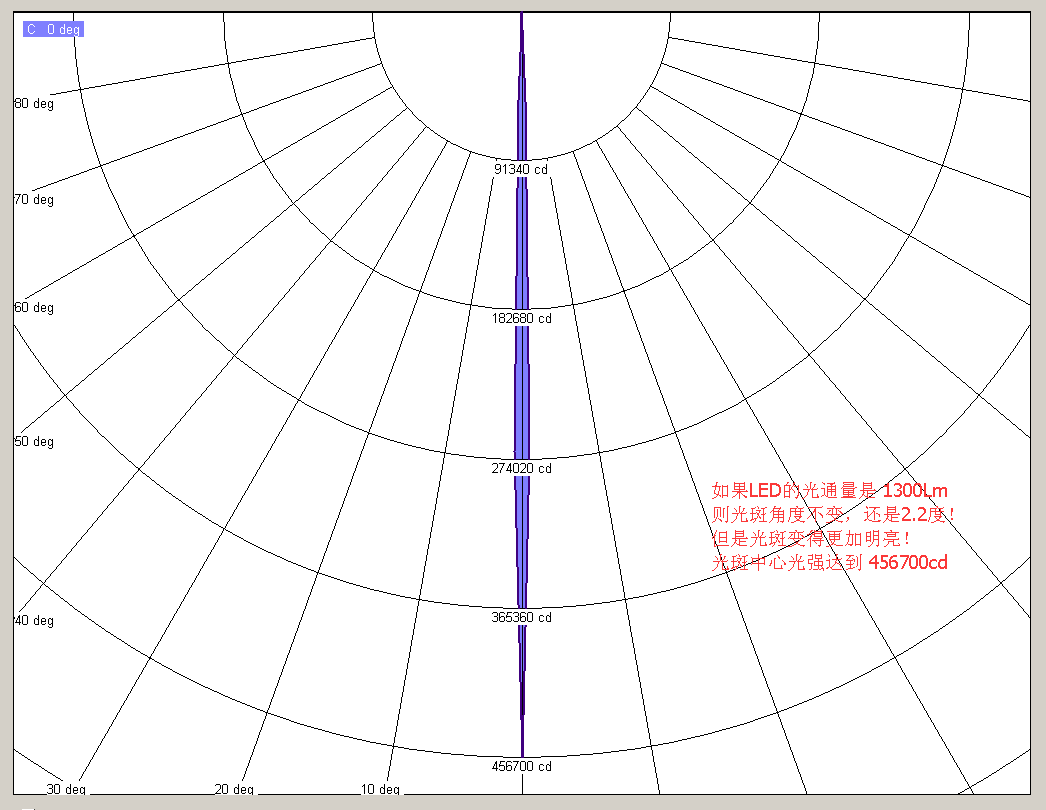Click the 456700 cd bottom axis label
This screenshot has height=810, width=1046.
click(520, 767)
